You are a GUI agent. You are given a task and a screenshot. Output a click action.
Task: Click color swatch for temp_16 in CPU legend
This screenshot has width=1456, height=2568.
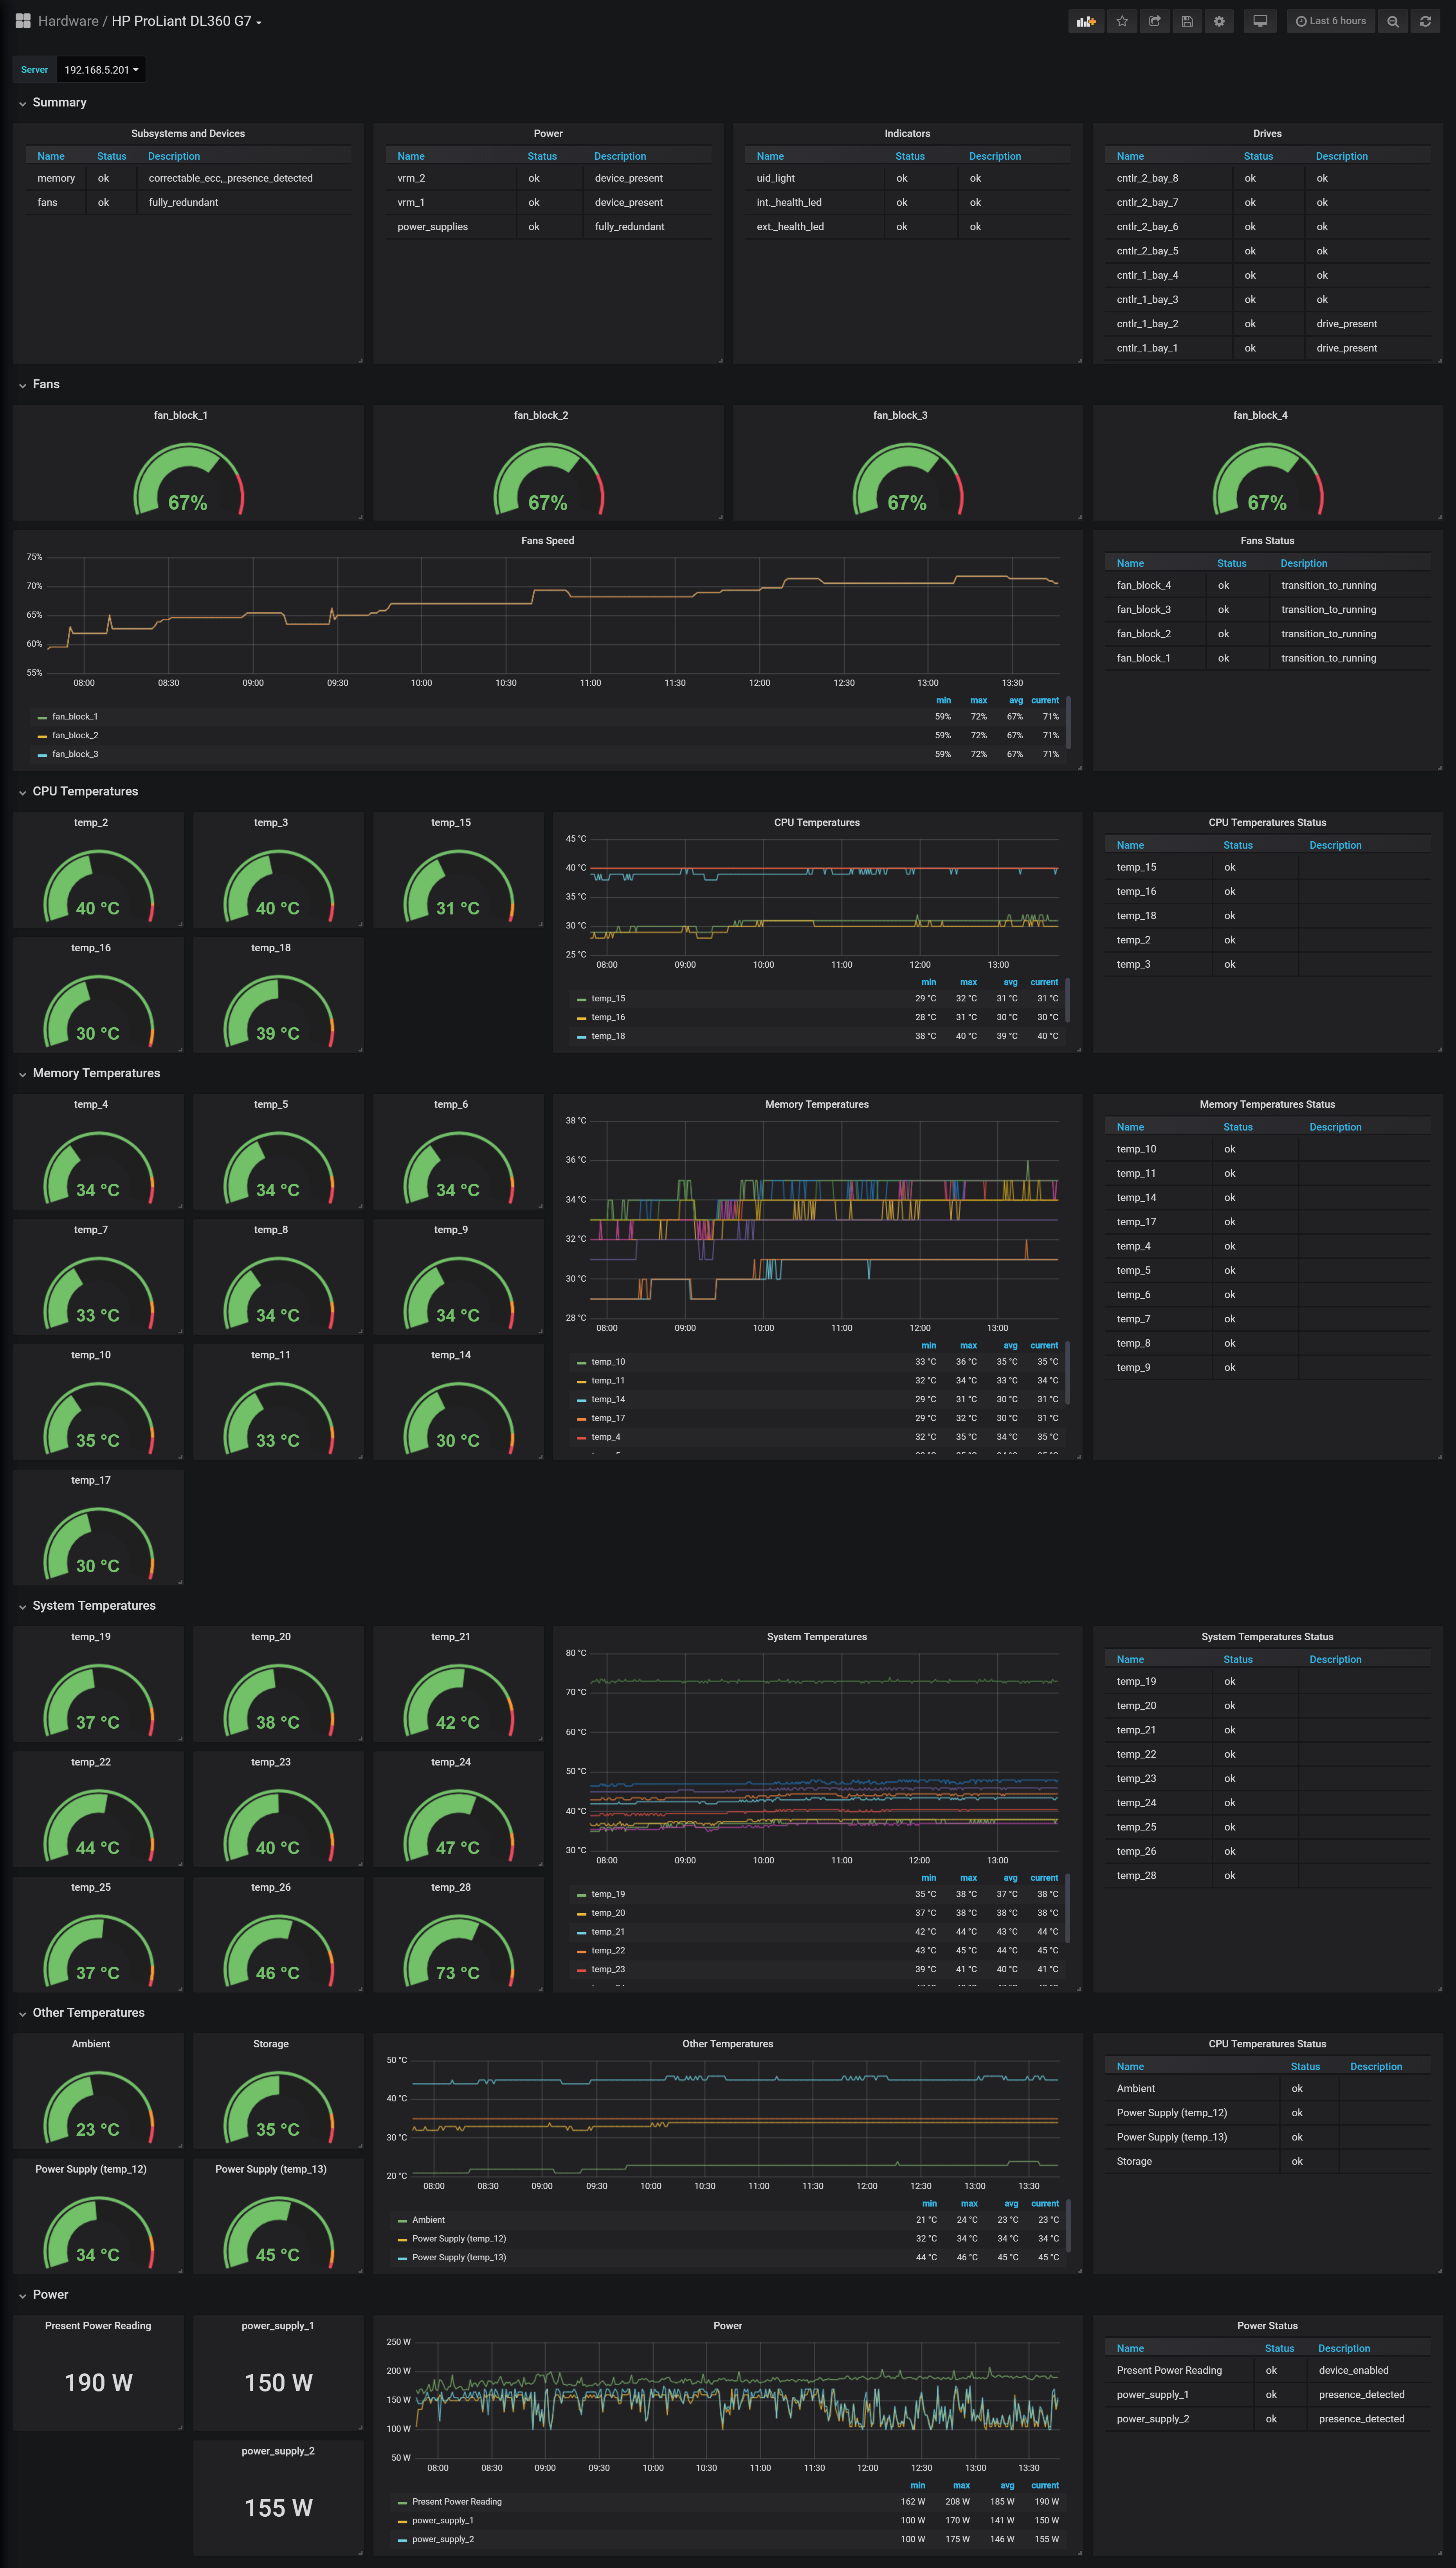point(582,1018)
